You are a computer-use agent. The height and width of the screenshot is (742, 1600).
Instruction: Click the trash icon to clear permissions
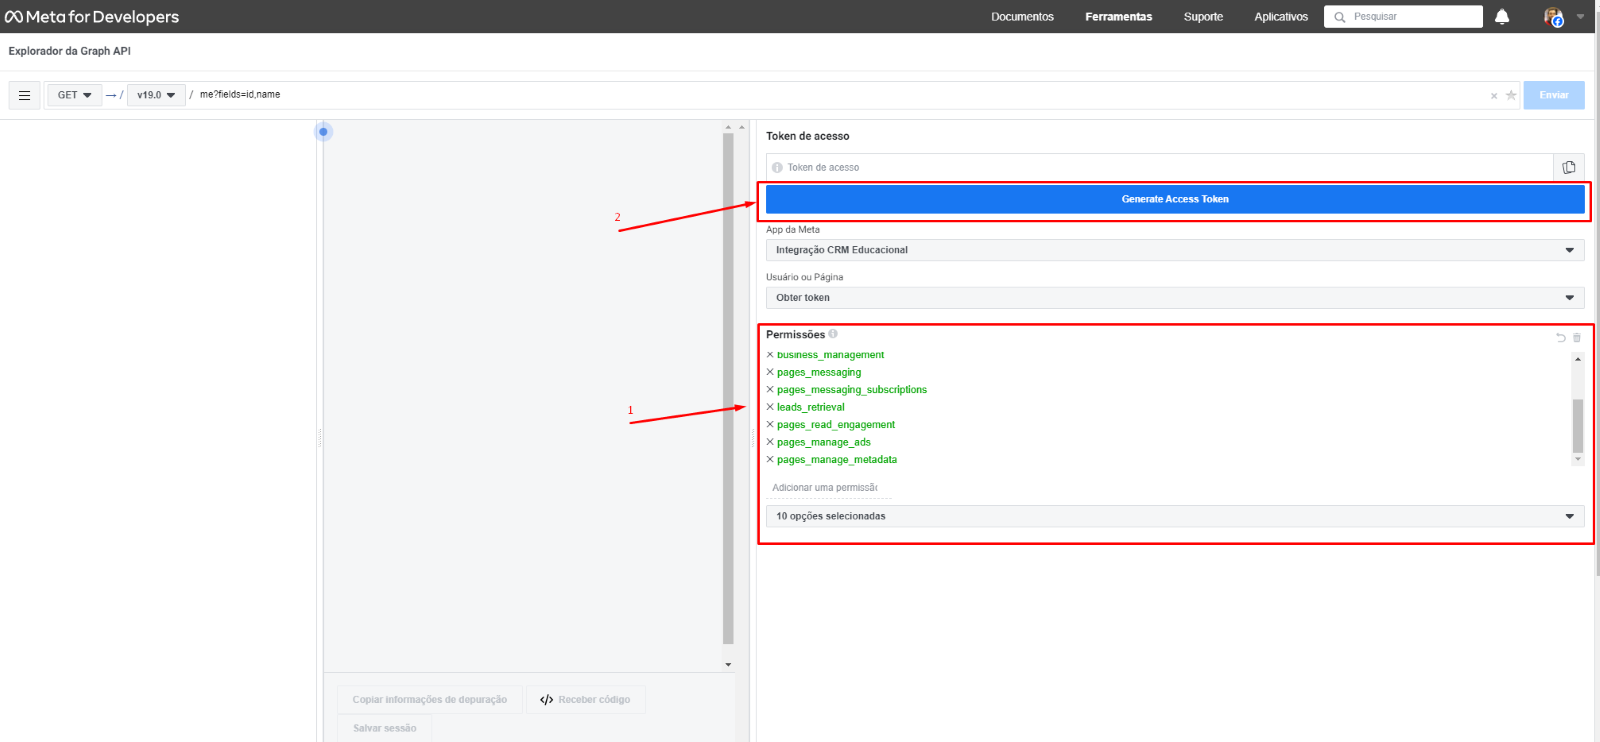point(1577,338)
